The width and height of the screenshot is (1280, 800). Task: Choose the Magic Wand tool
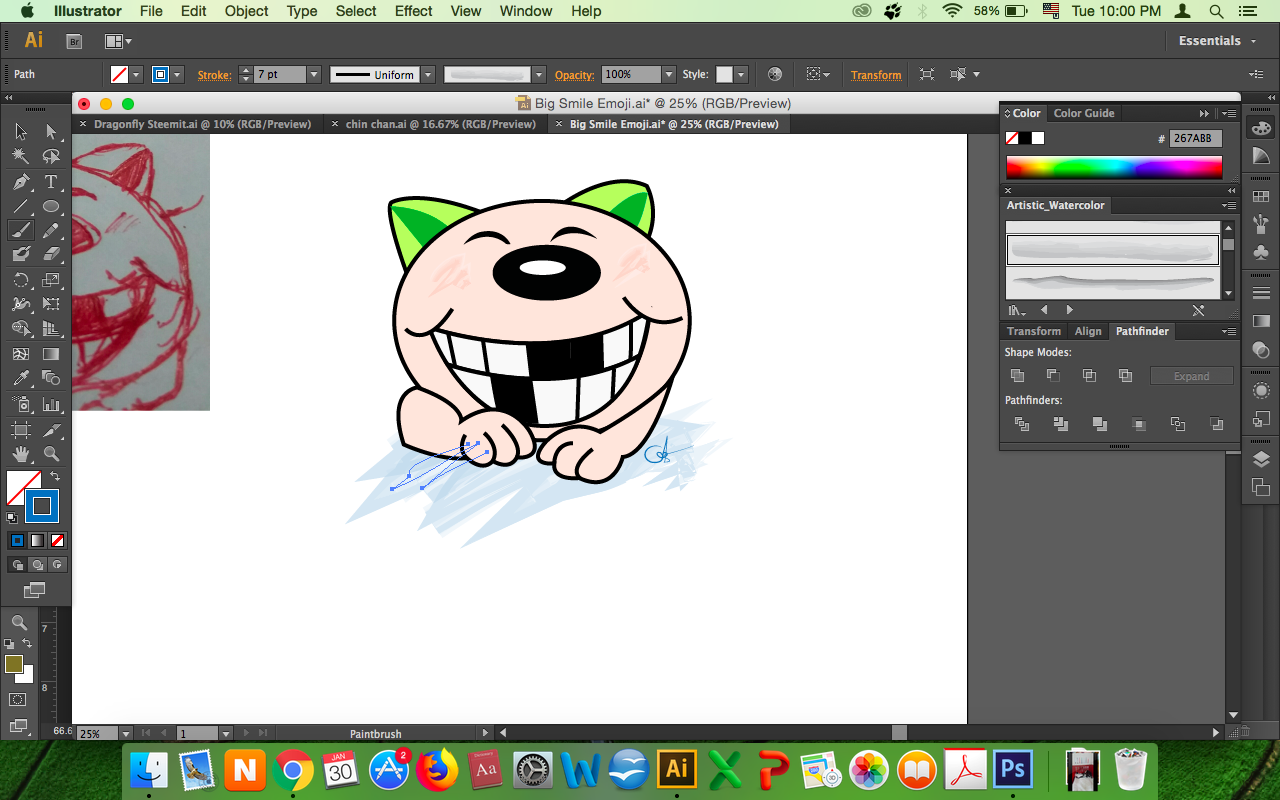pyautogui.click(x=21, y=156)
